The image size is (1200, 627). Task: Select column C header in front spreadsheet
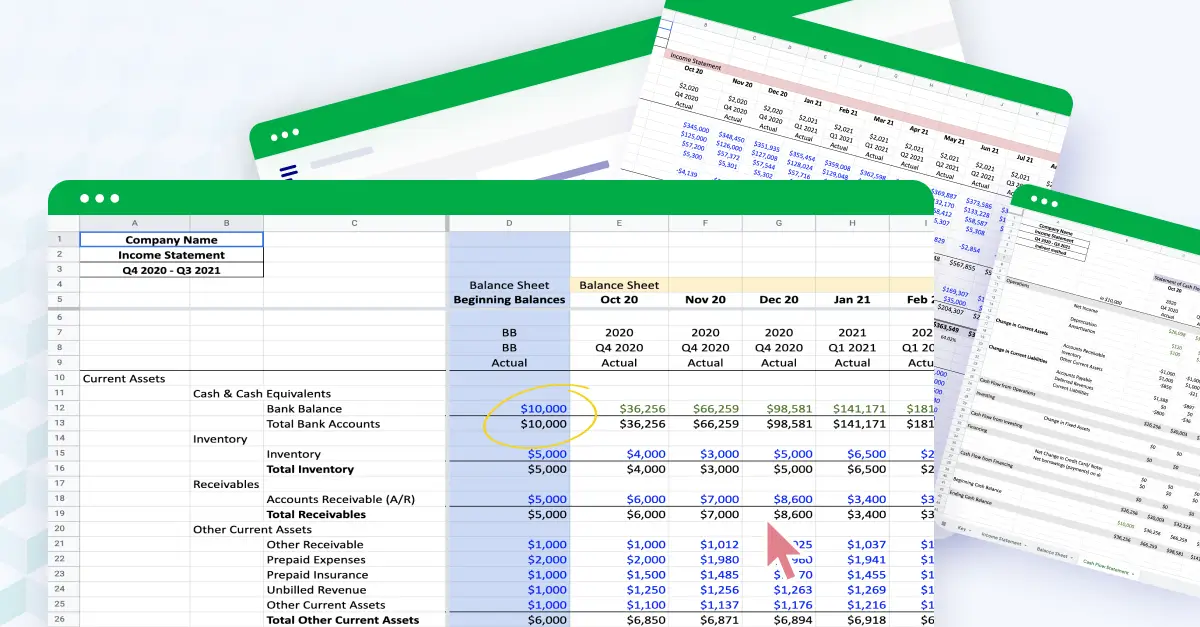click(x=355, y=224)
